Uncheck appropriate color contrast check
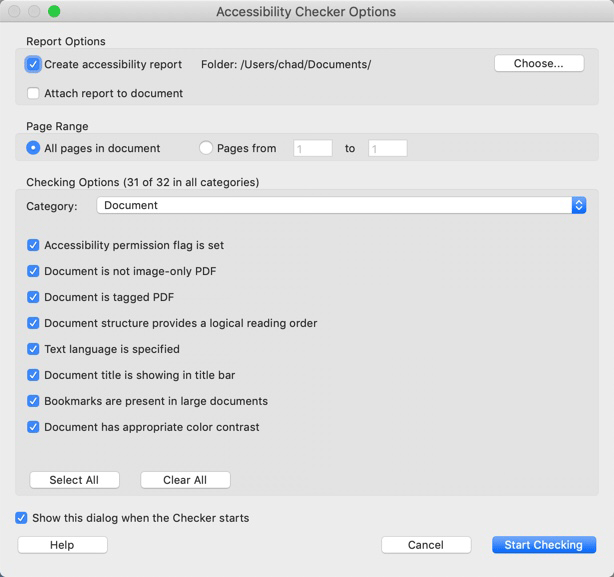This screenshot has height=577, width=614. (x=33, y=427)
